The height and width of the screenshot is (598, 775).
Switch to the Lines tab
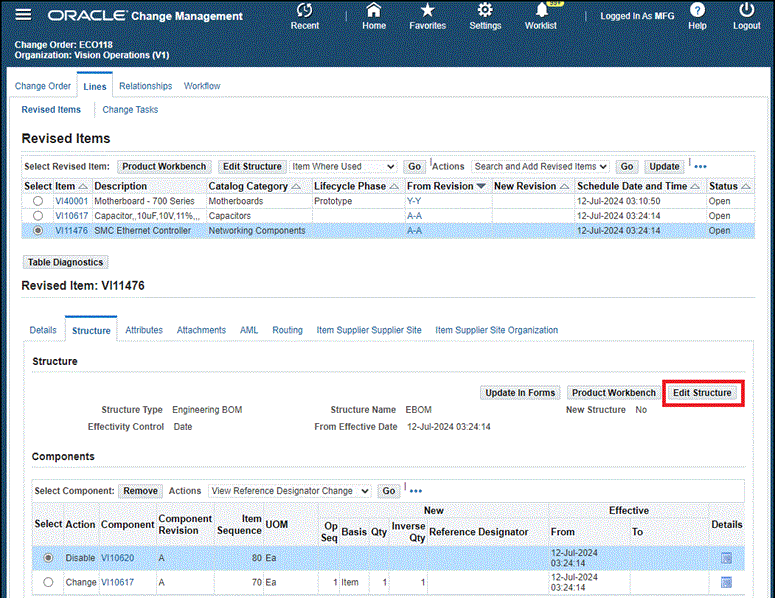coord(95,86)
